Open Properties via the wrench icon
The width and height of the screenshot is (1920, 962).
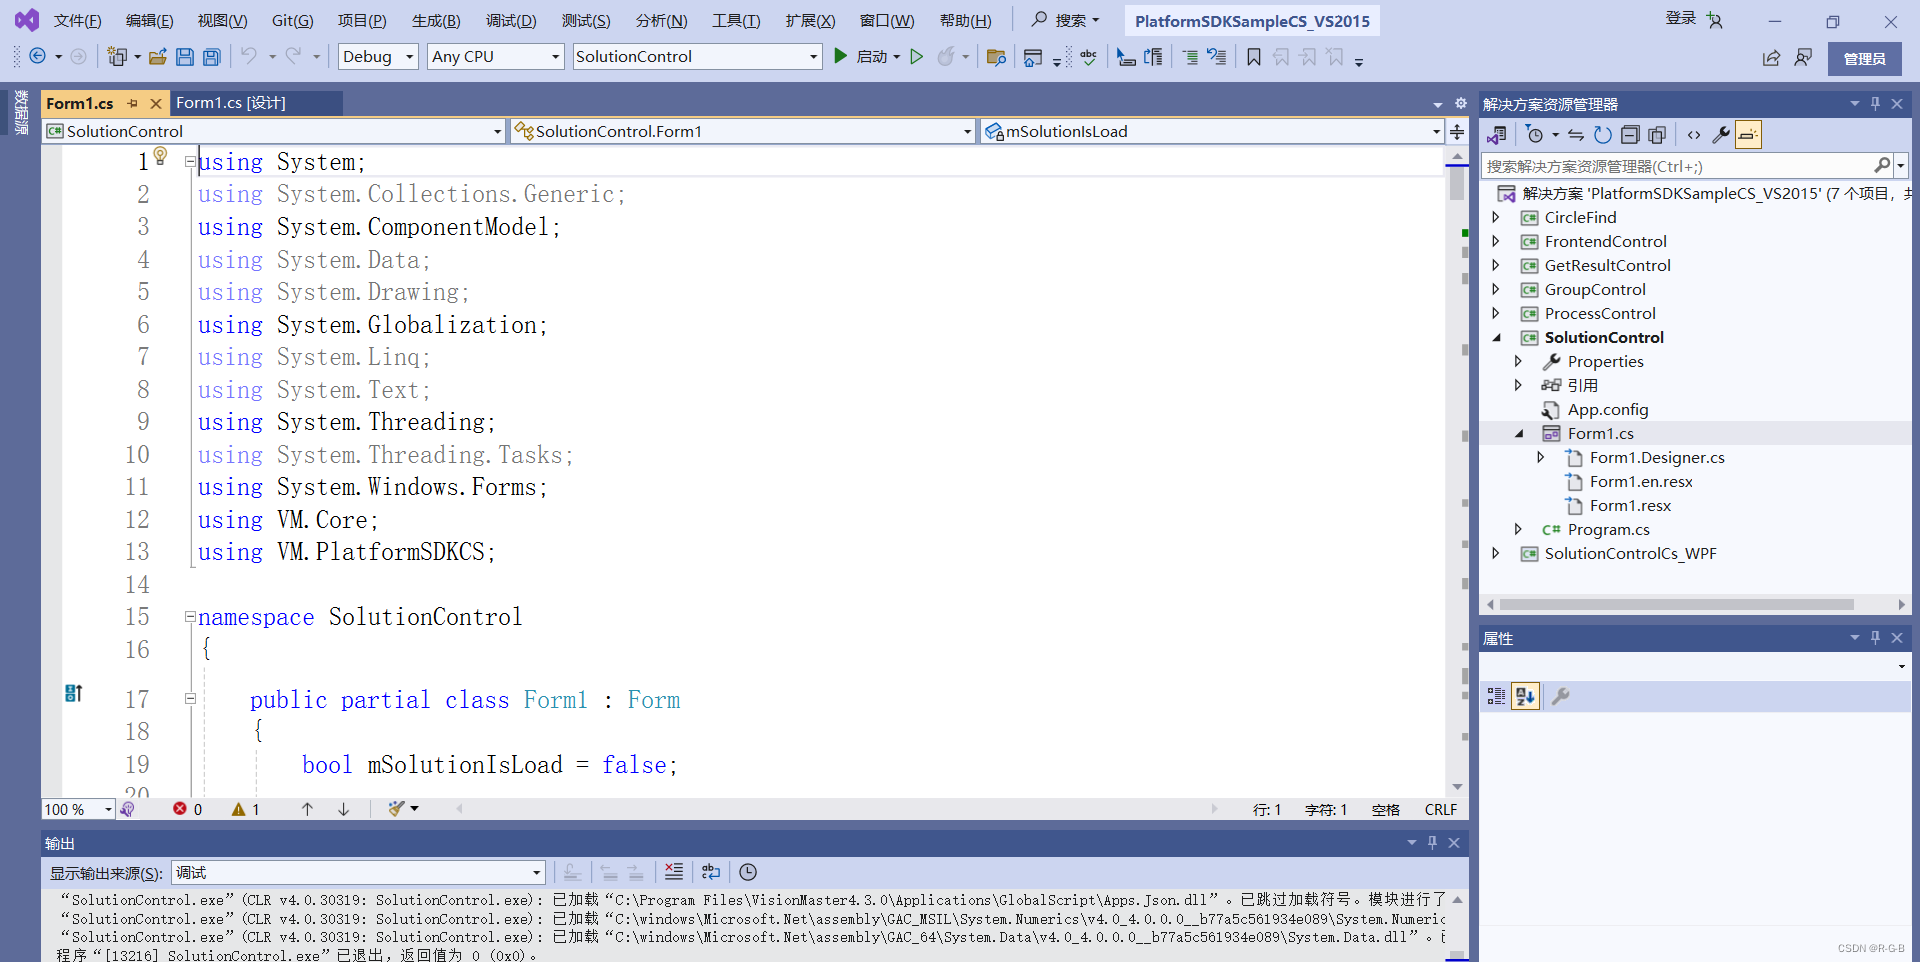pyautogui.click(x=1721, y=134)
